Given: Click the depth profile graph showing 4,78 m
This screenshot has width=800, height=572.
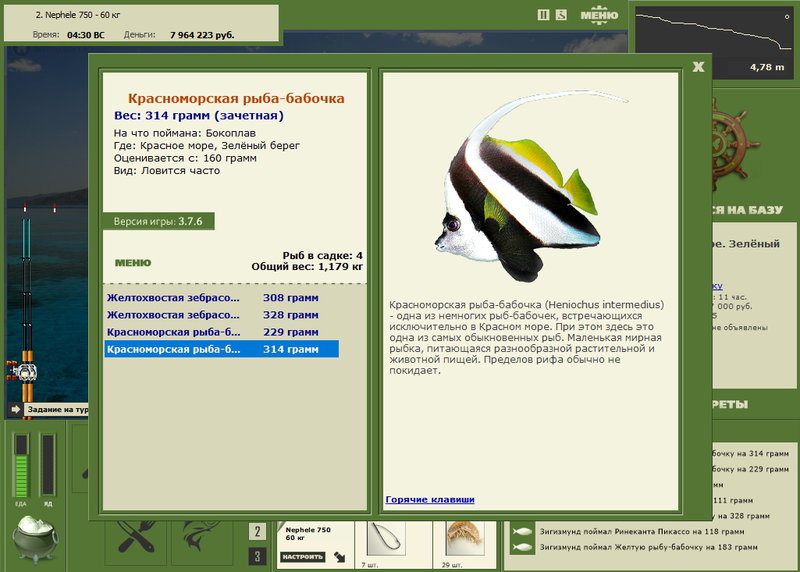Looking at the screenshot, I should point(713,42).
